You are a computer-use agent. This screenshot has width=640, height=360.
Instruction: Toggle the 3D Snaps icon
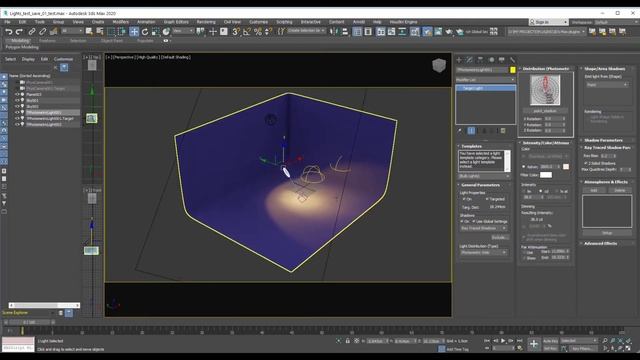(x=236, y=31)
